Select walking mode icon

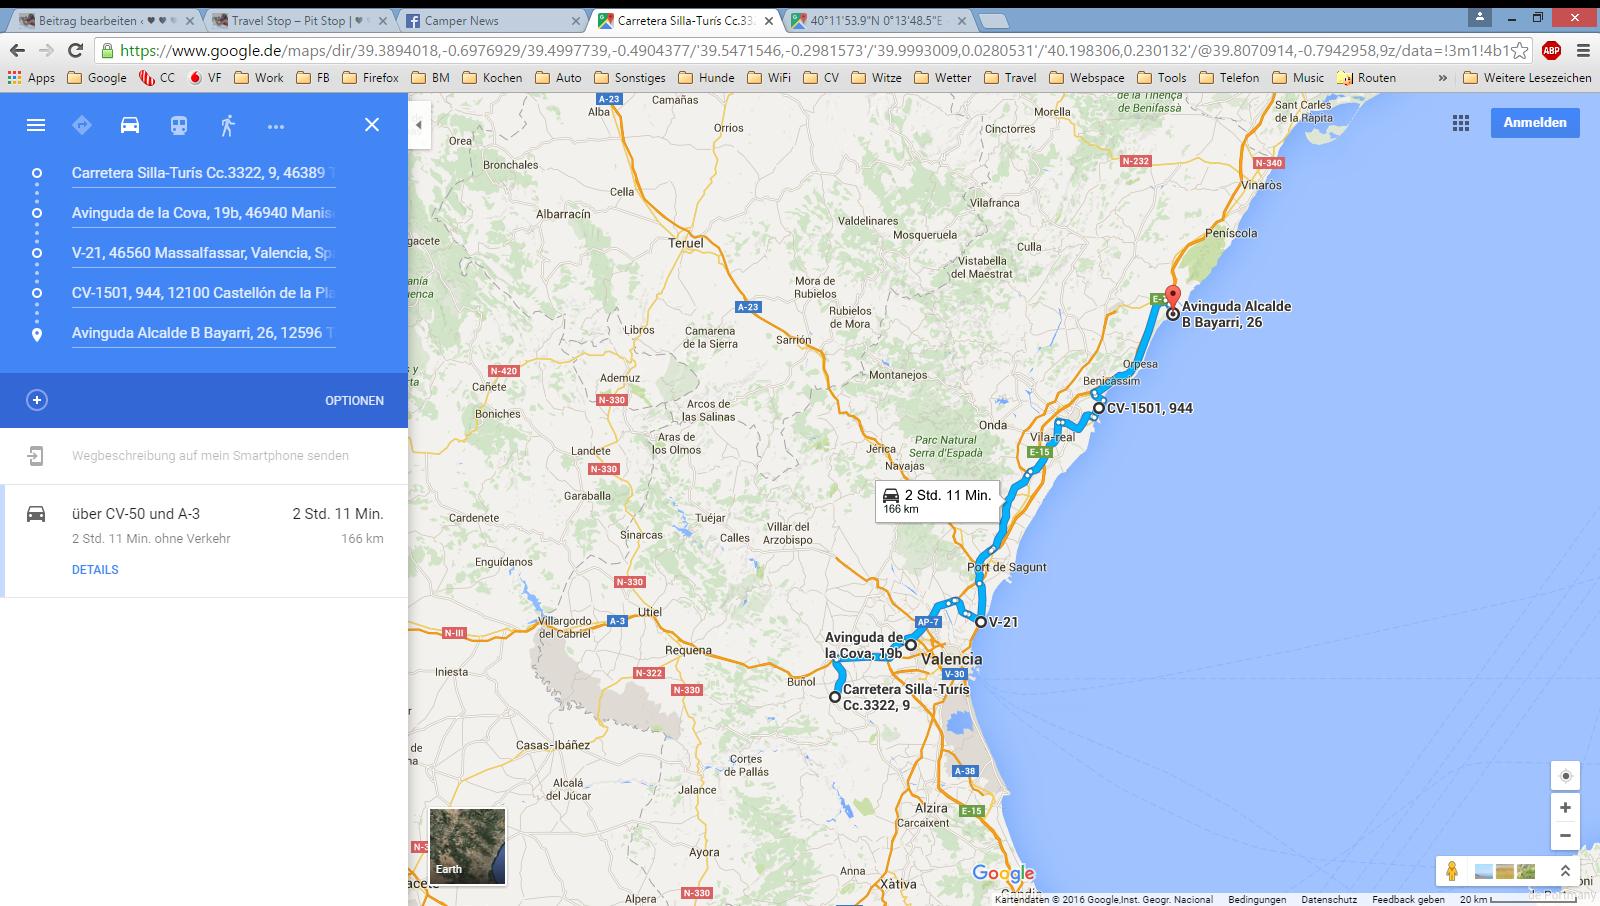point(227,125)
